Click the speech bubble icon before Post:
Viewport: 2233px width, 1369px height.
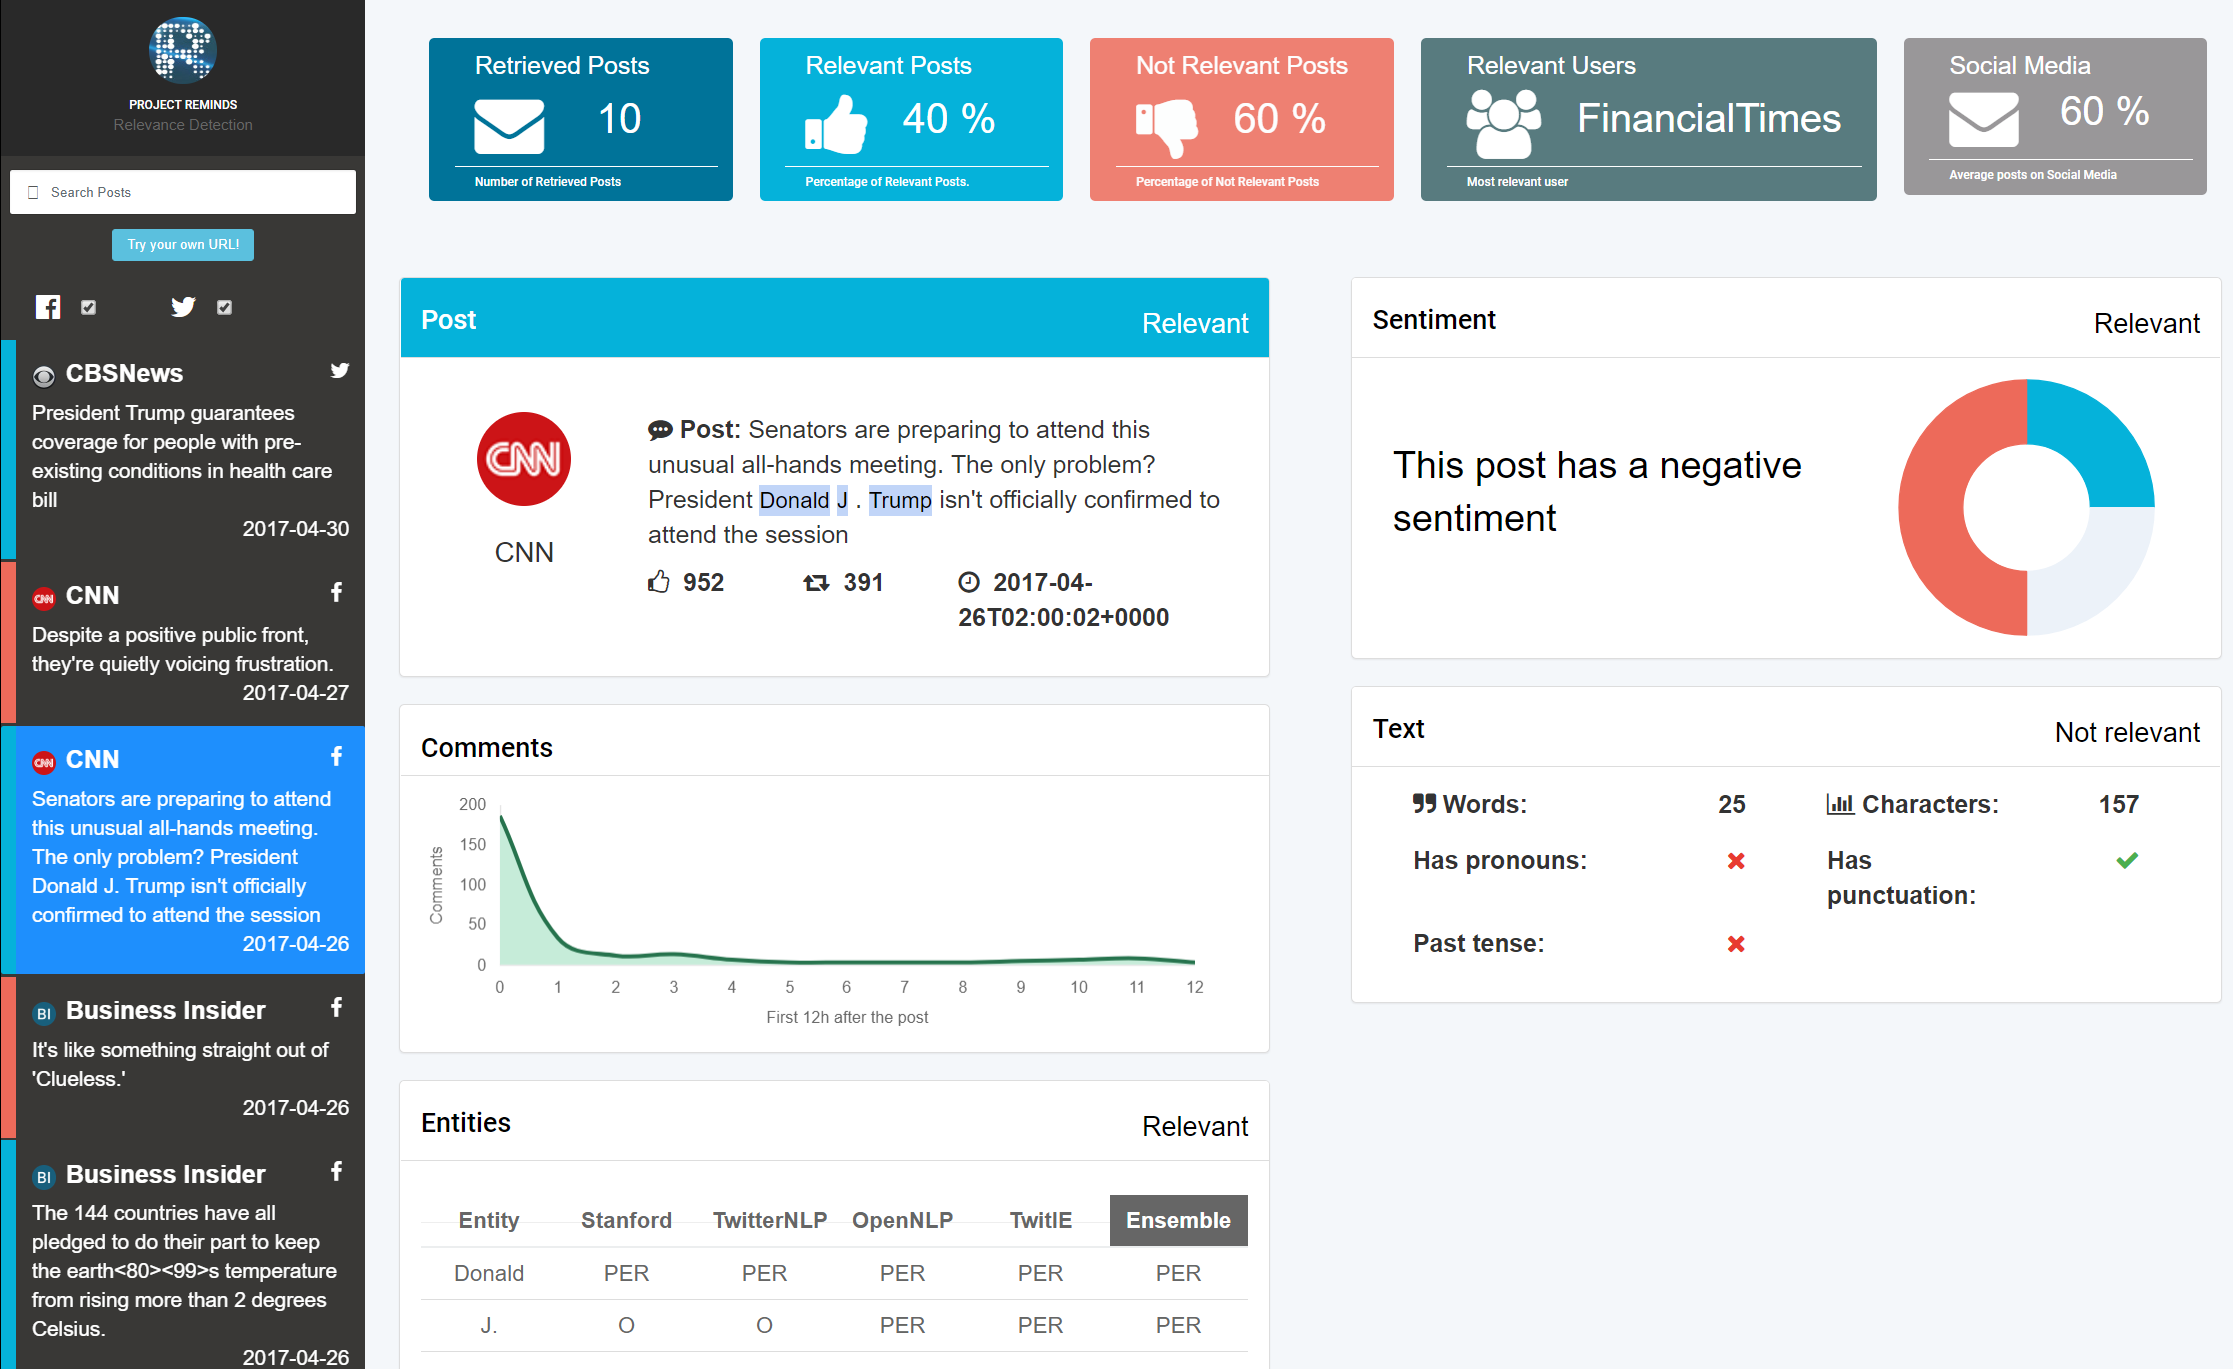pyautogui.click(x=660, y=430)
